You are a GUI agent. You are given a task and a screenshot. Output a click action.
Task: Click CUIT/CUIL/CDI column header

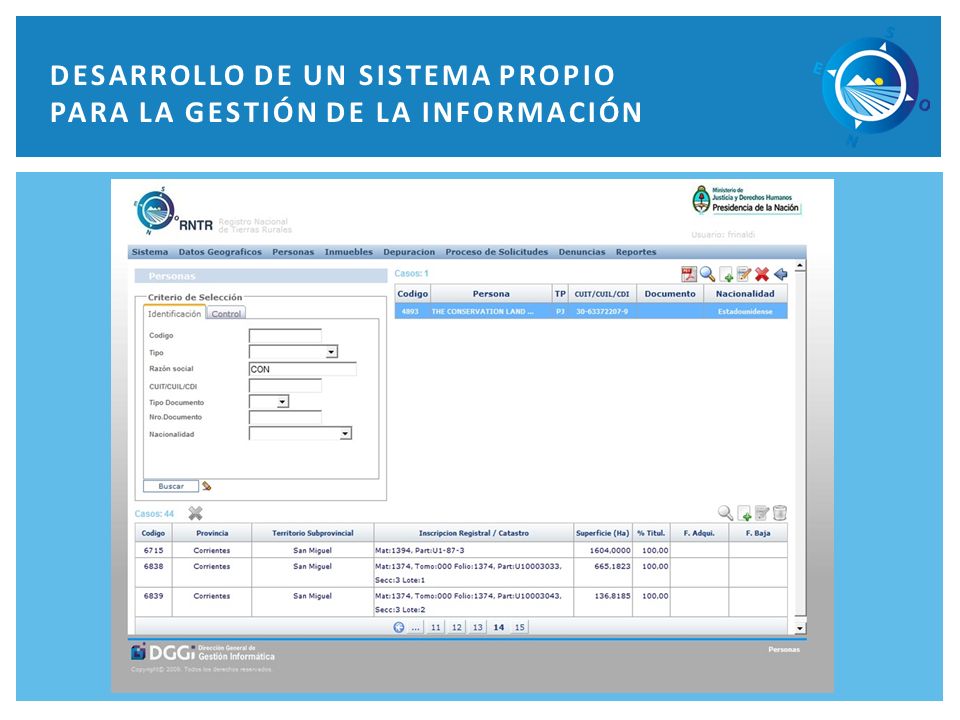point(602,294)
